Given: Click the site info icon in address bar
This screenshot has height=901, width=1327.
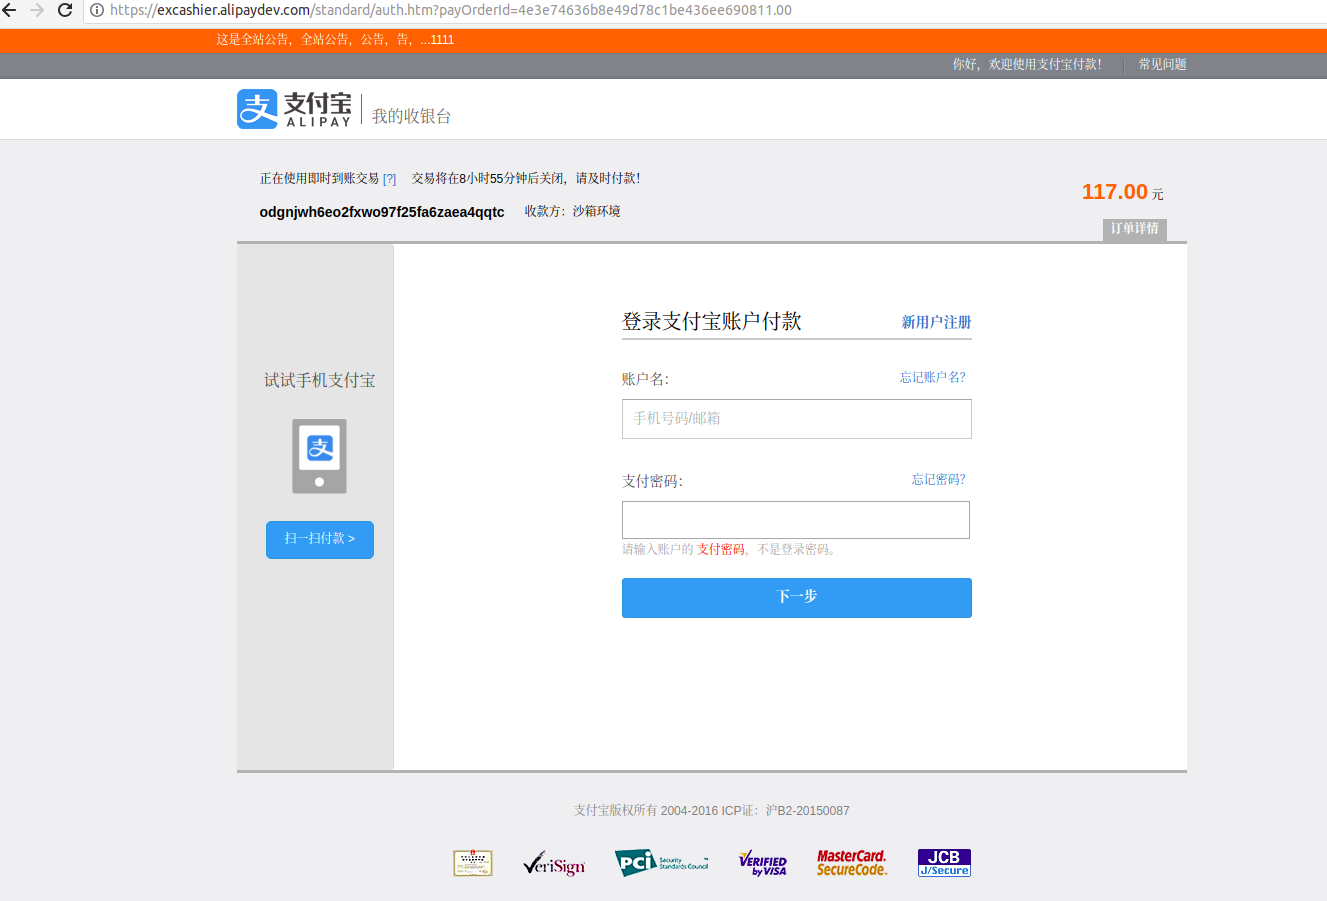Looking at the screenshot, I should (97, 10).
